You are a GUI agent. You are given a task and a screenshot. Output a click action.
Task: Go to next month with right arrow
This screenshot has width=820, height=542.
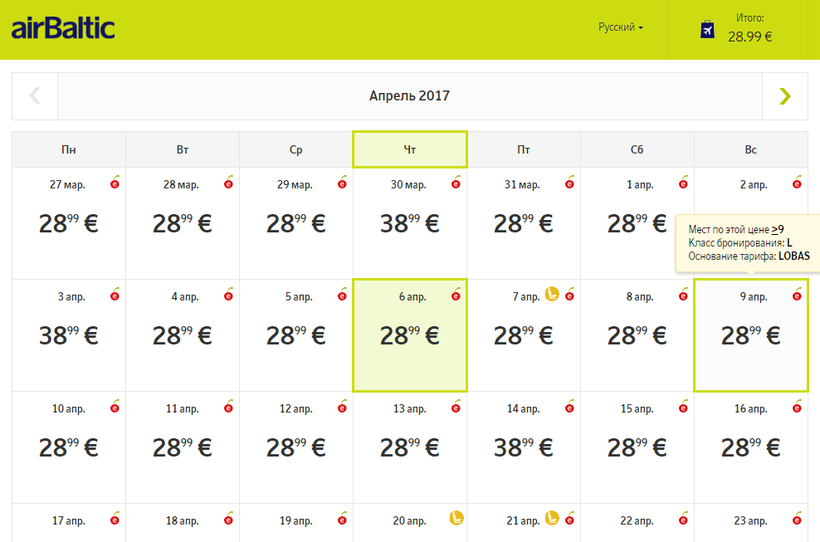click(785, 96)
